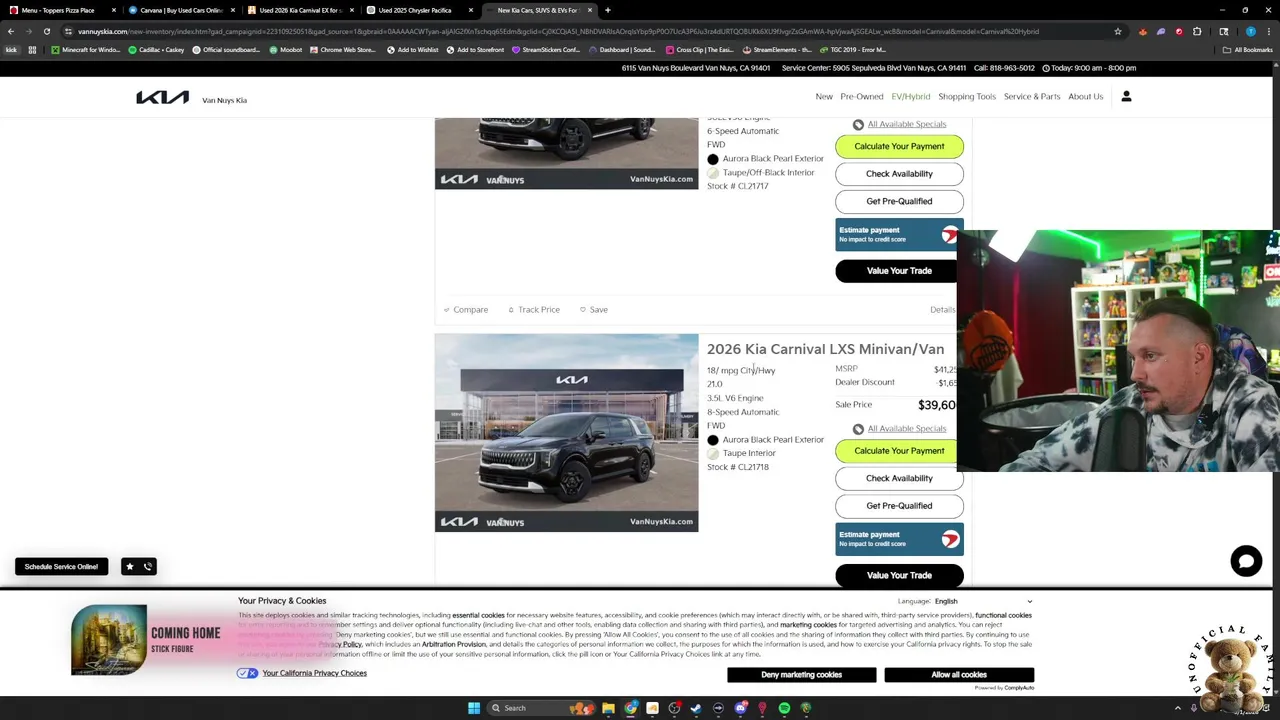
Task: Open the EV/Hybrid navigation menu
Action: 911,97
